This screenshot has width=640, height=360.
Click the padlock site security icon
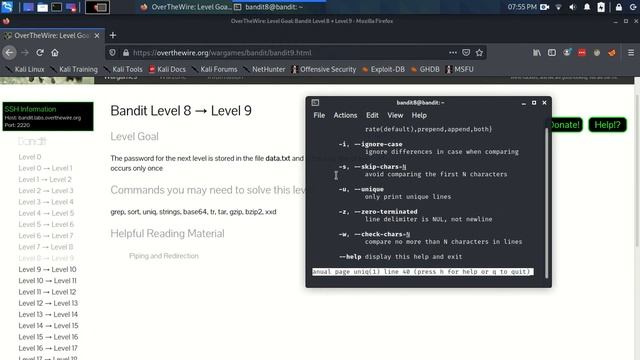(x=126, y=53)
